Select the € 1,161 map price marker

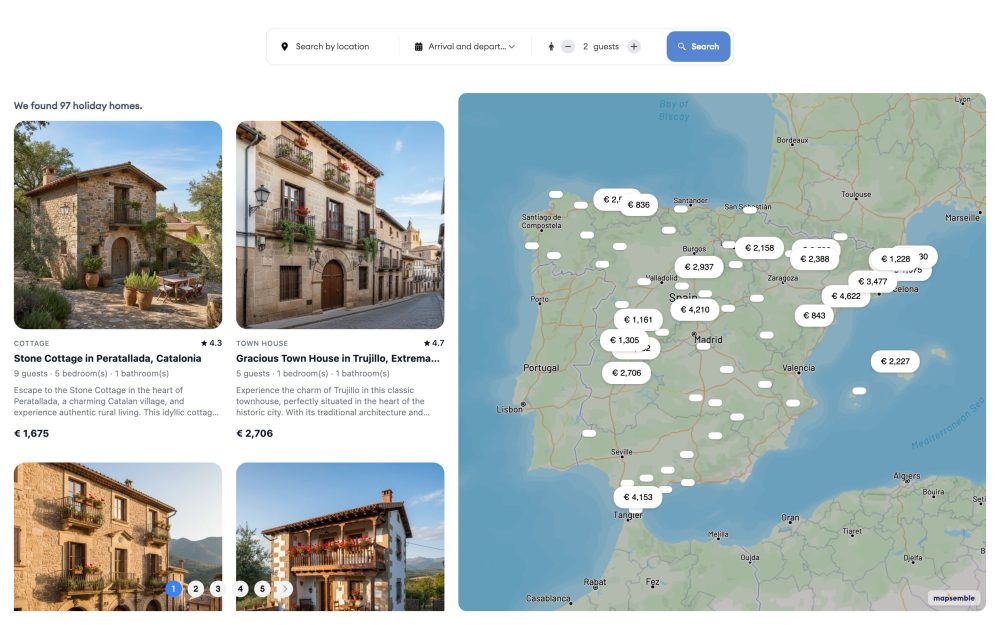[638, 320]
